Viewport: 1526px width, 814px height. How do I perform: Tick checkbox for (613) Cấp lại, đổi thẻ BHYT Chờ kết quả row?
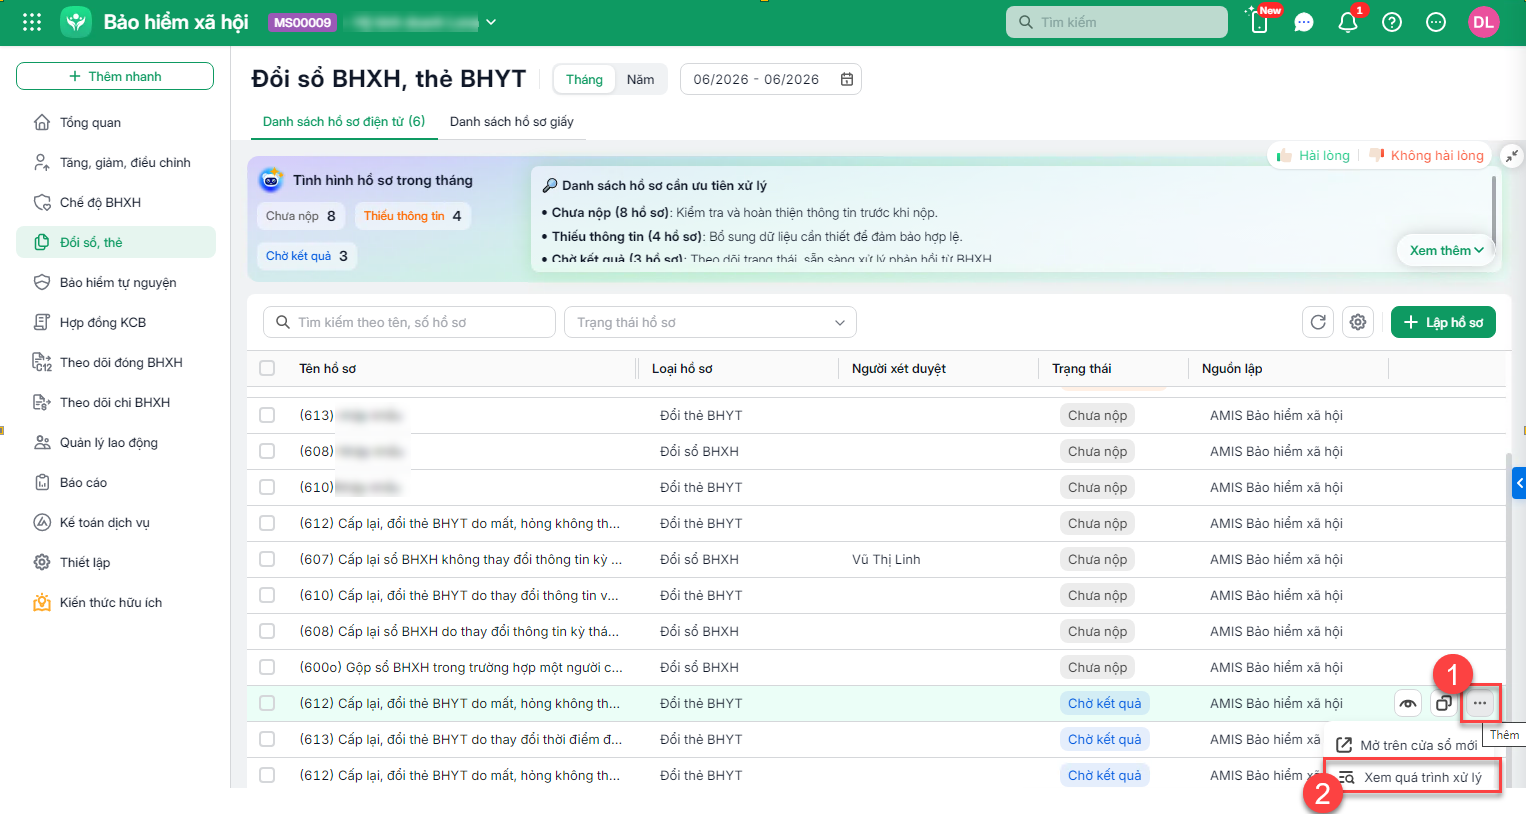coord(267,739)
